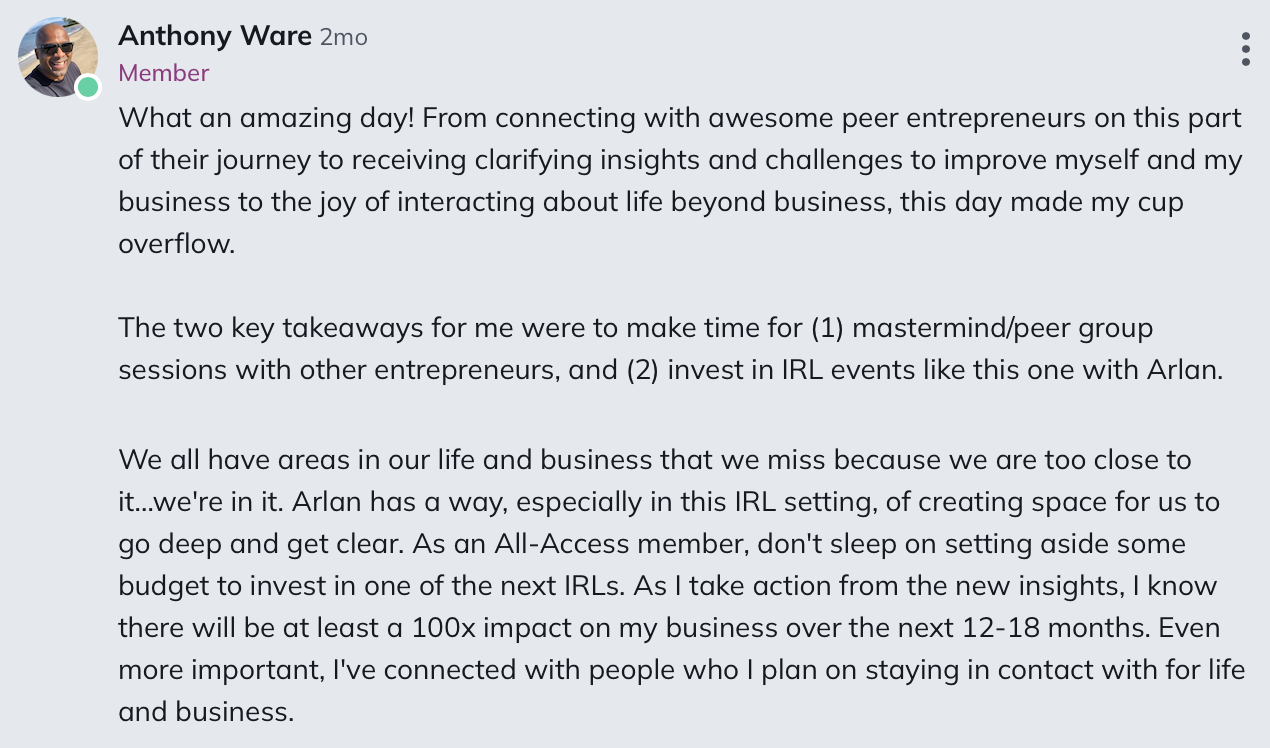Viewport: 1270px width, 748px height.
Task: Click the sentence starting 'What an amazing day!'
Action: click(267, 118)
